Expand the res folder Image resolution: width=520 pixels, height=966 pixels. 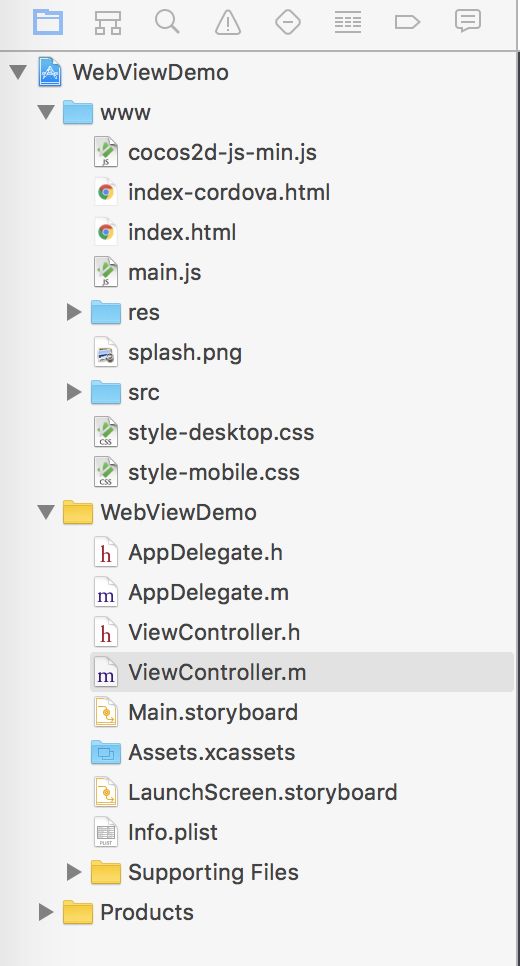[x=74, y=312]
